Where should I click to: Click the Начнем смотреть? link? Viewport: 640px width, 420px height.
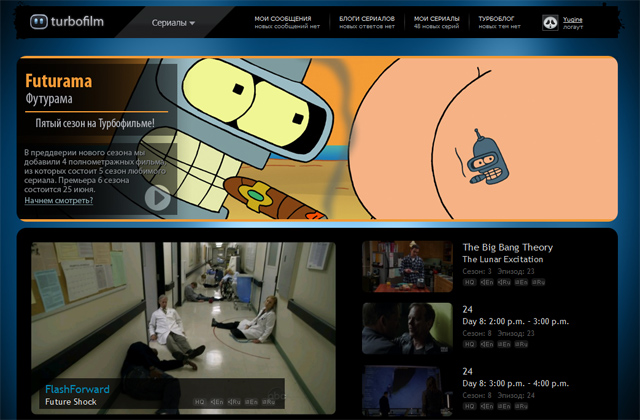(x=59, y=200)
